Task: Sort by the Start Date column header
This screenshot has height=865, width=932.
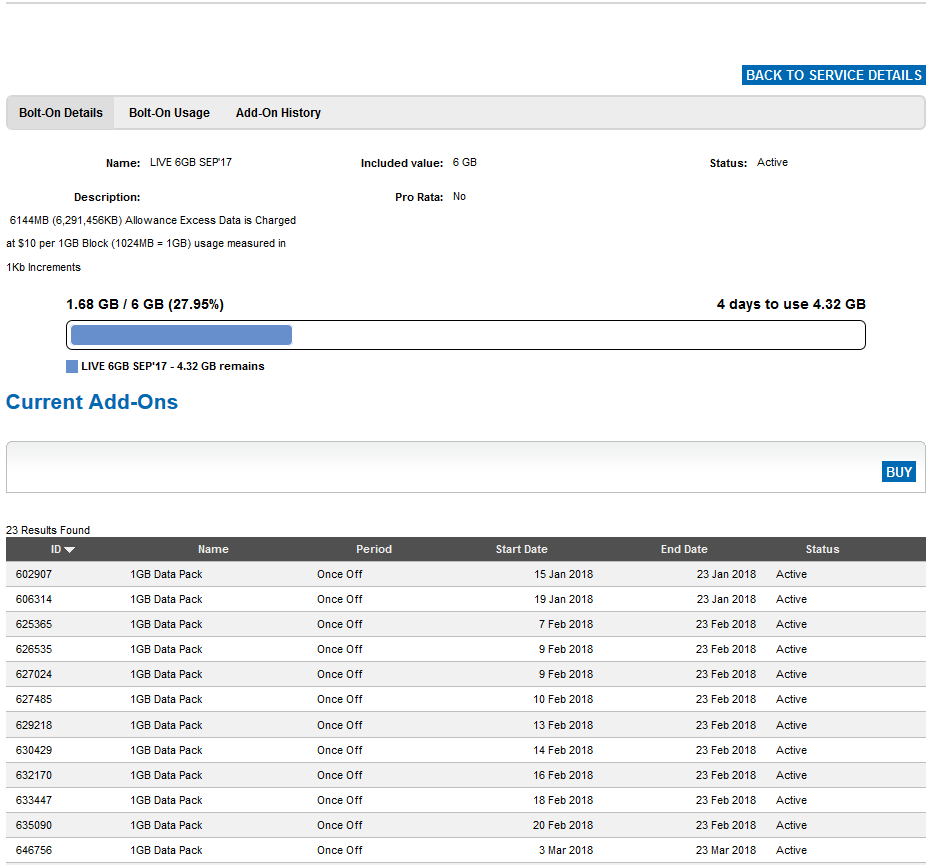Action: coord(521,549)
